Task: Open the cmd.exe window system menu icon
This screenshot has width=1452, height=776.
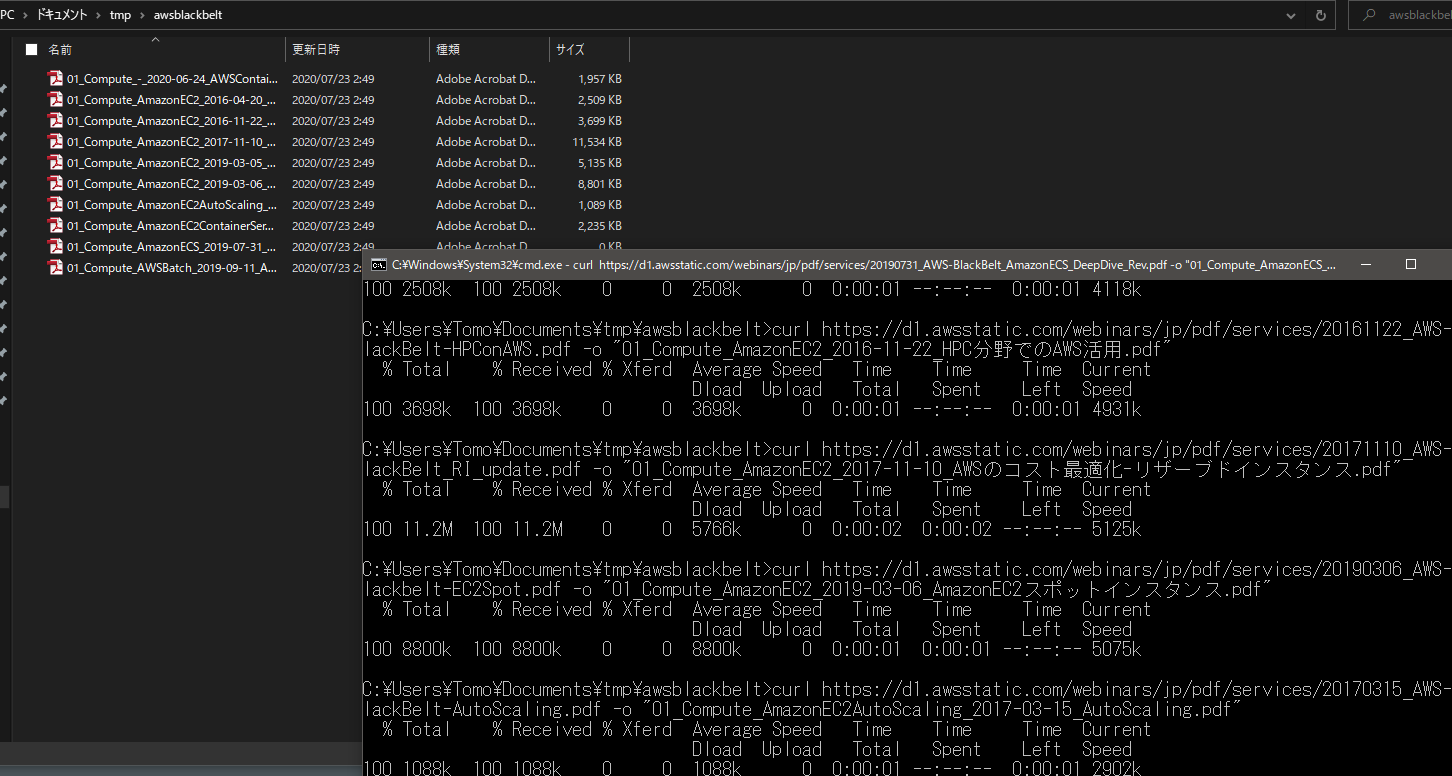Action: [x=379, y=264]
